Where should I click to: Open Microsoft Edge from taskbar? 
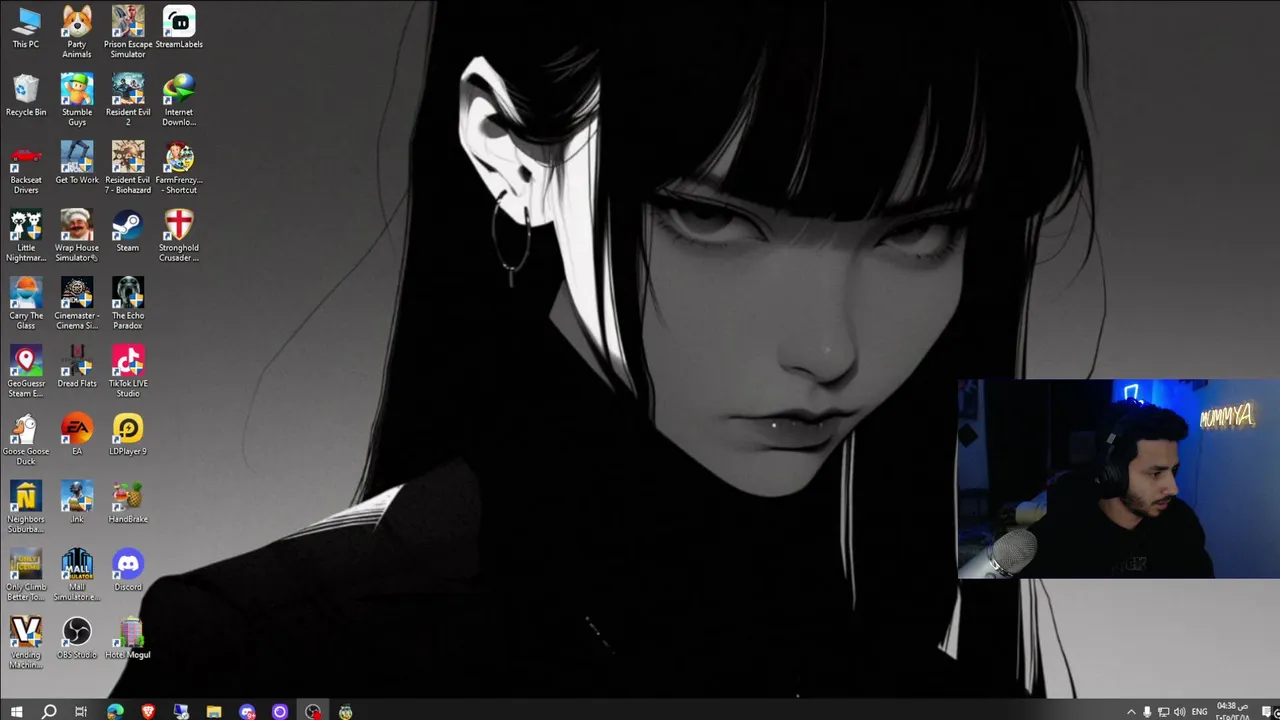click(x=115, y=712)
